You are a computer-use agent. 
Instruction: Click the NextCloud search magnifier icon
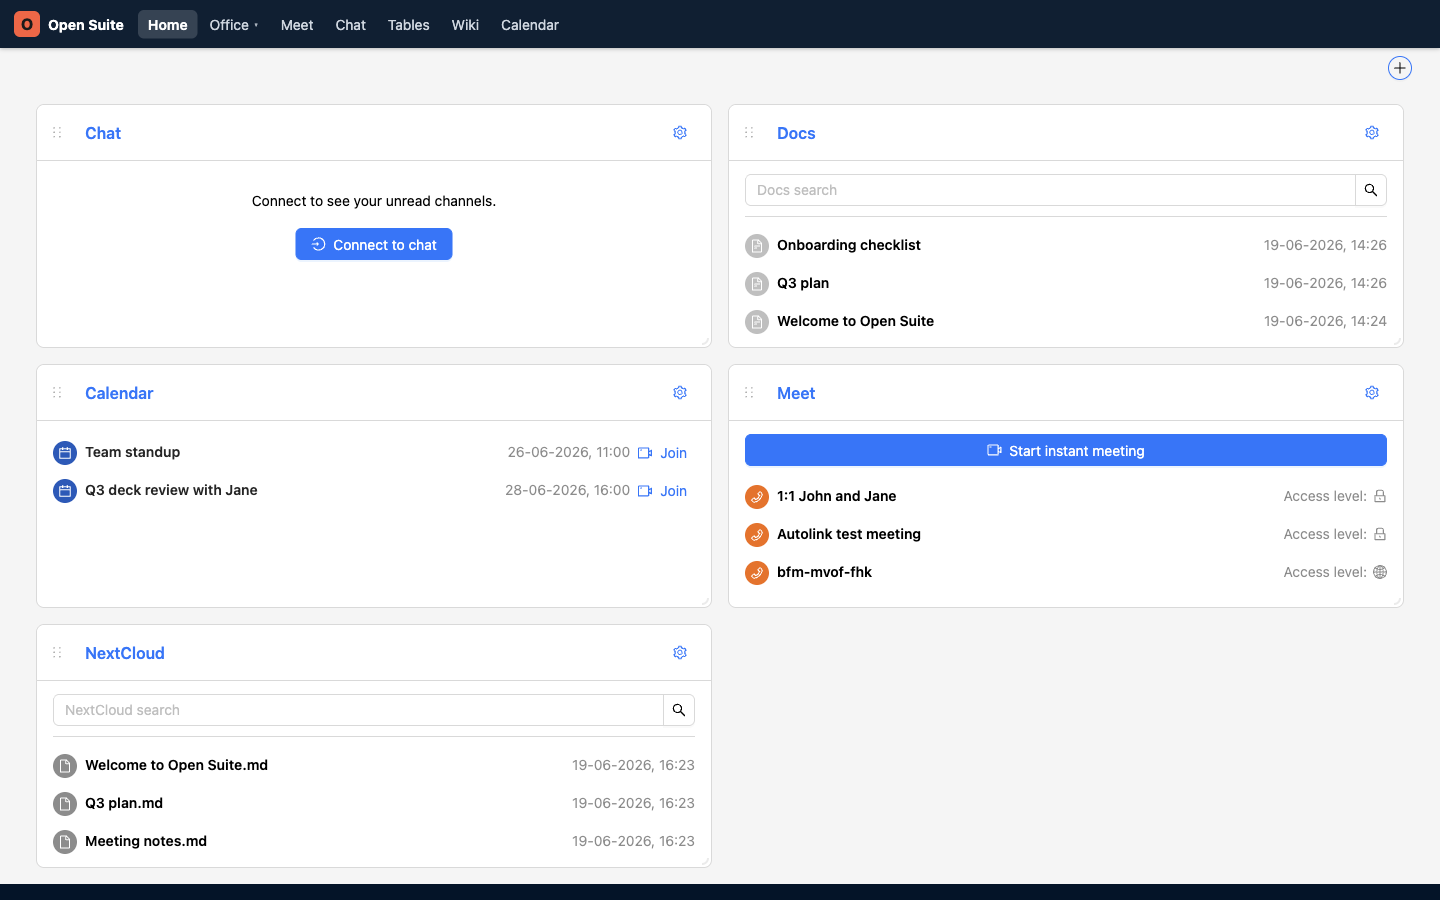pos(679,710)
